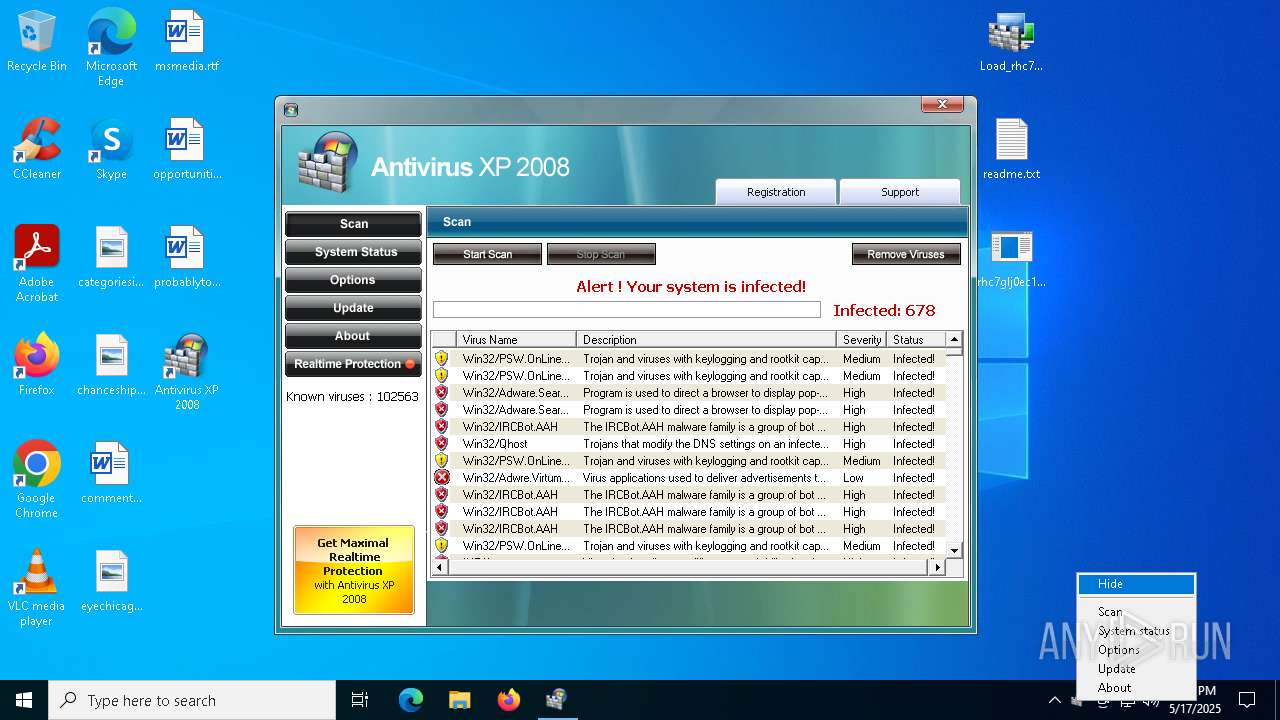This screenshot has width=1280, height=720.
Task: Open Update in the sidebar
Action: pyautogui.click(x=353, y=308)
